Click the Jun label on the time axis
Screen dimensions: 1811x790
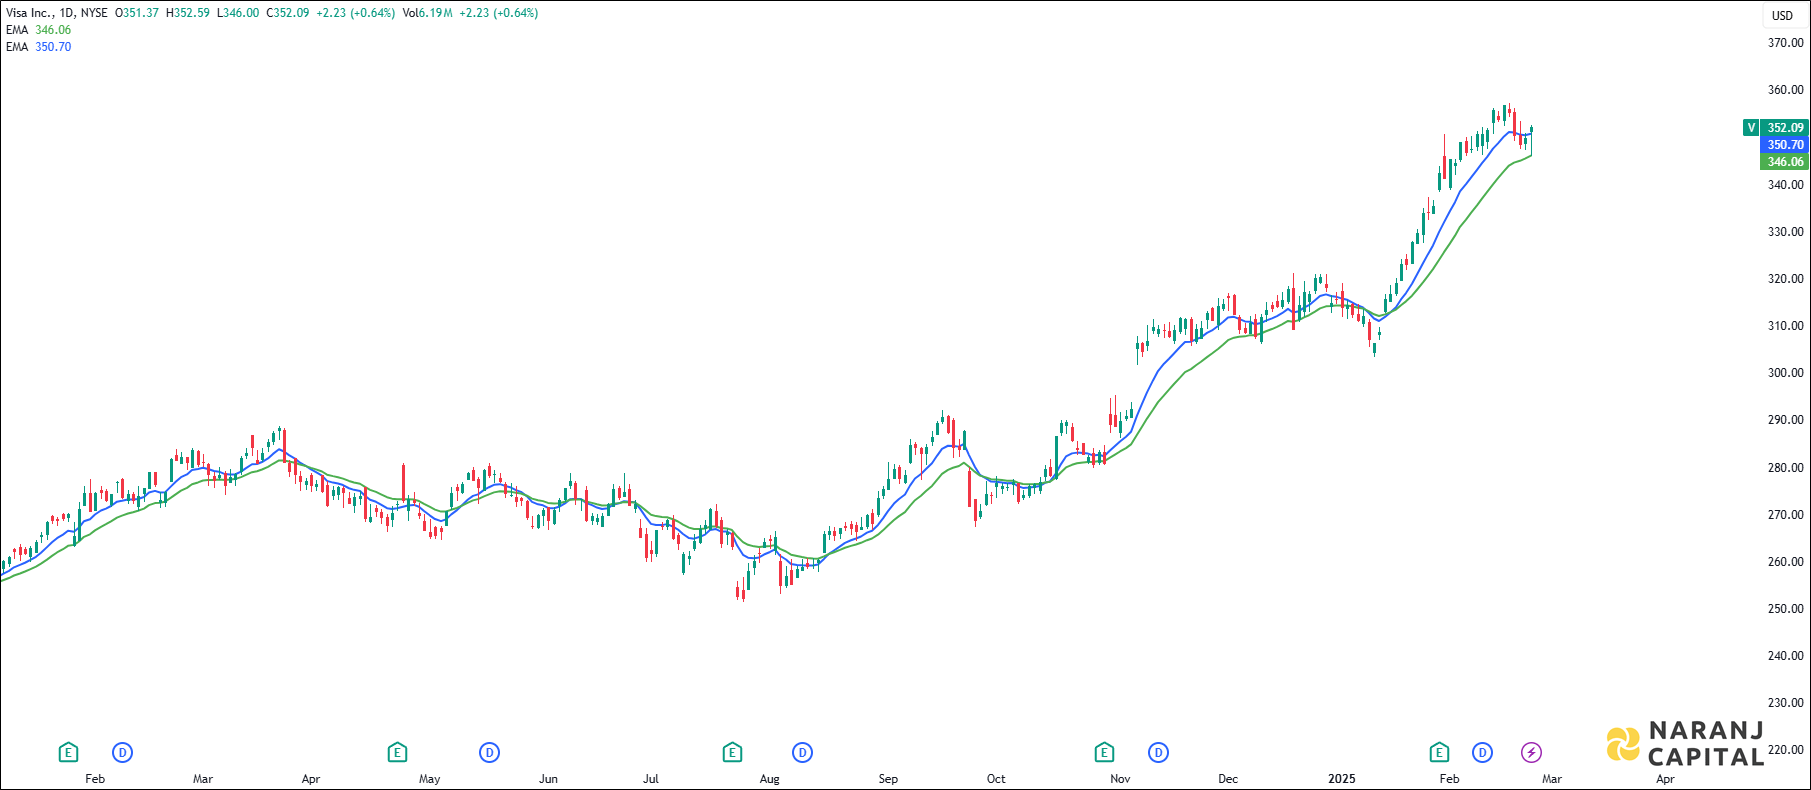tap(549, 779)
